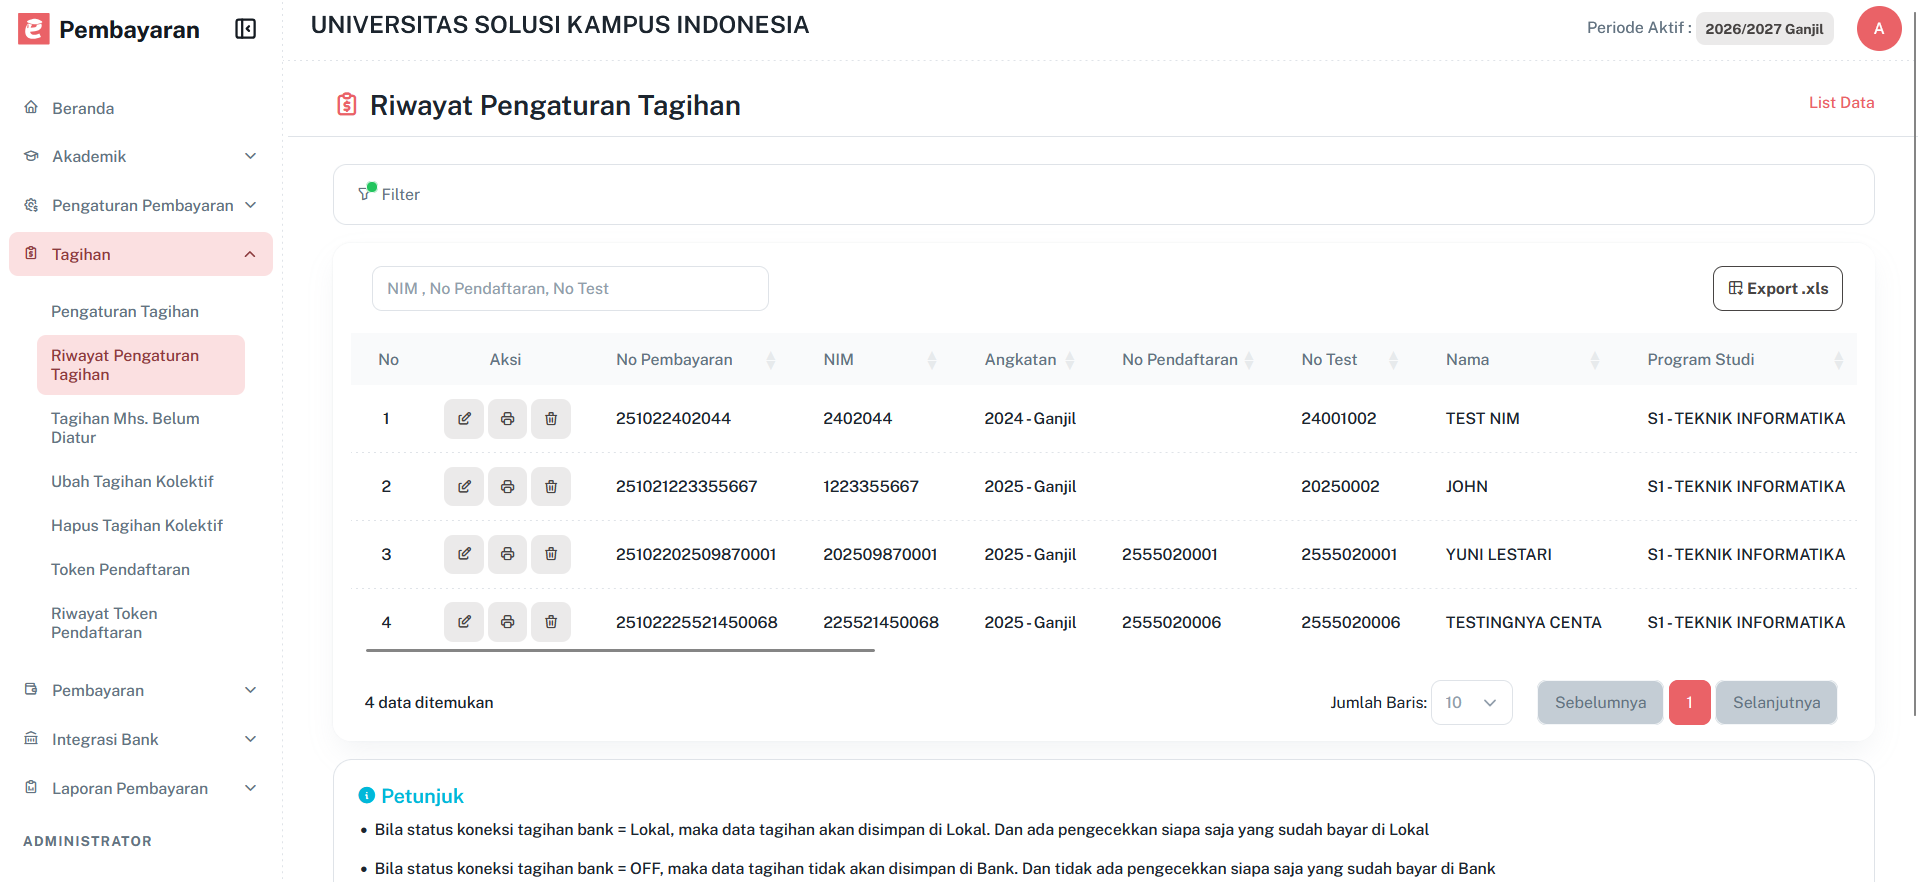This screenshot has width=1918, height=882.
Task: Click the Selanjutnya pagination button
Action: [x=1776, y=702]
